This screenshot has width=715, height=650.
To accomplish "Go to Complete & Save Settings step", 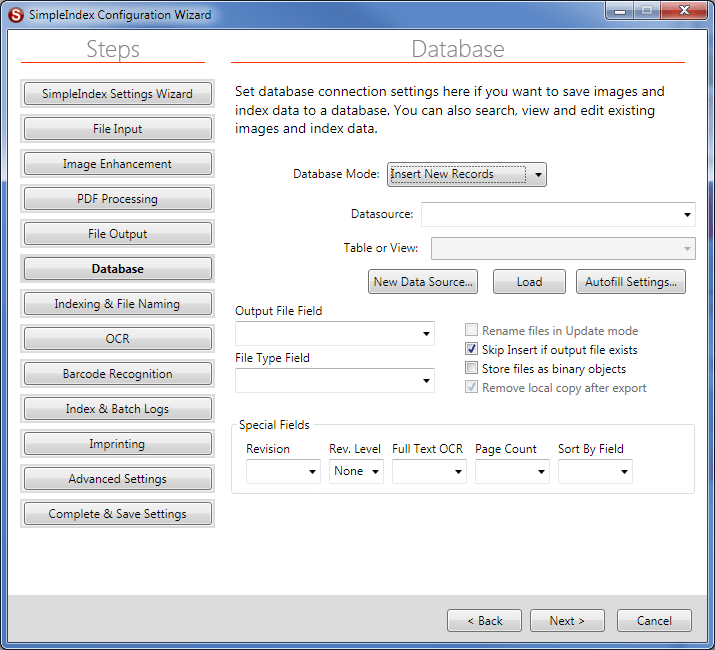I will [x=118, y=514].
